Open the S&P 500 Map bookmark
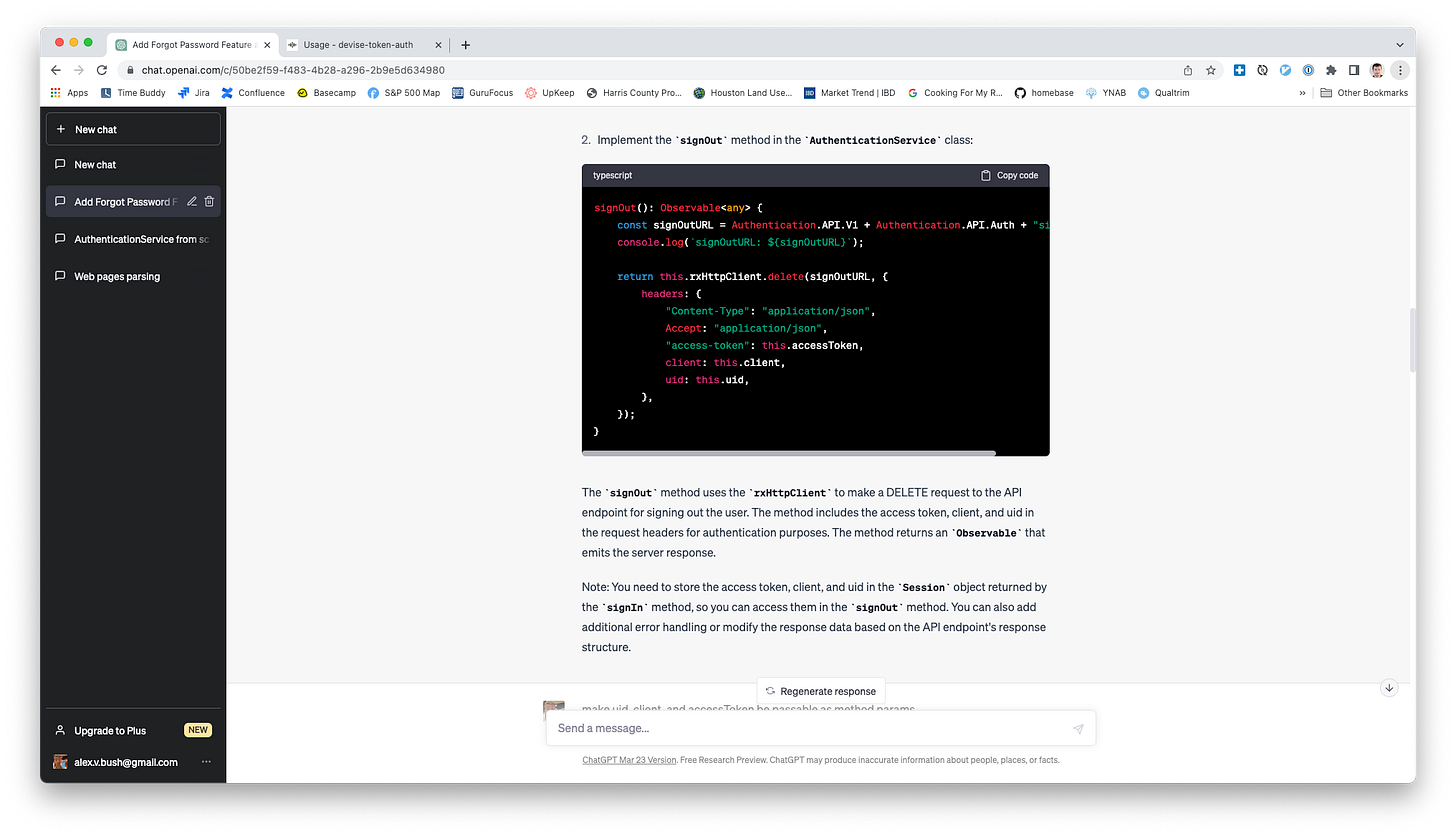 pos(404,93)
